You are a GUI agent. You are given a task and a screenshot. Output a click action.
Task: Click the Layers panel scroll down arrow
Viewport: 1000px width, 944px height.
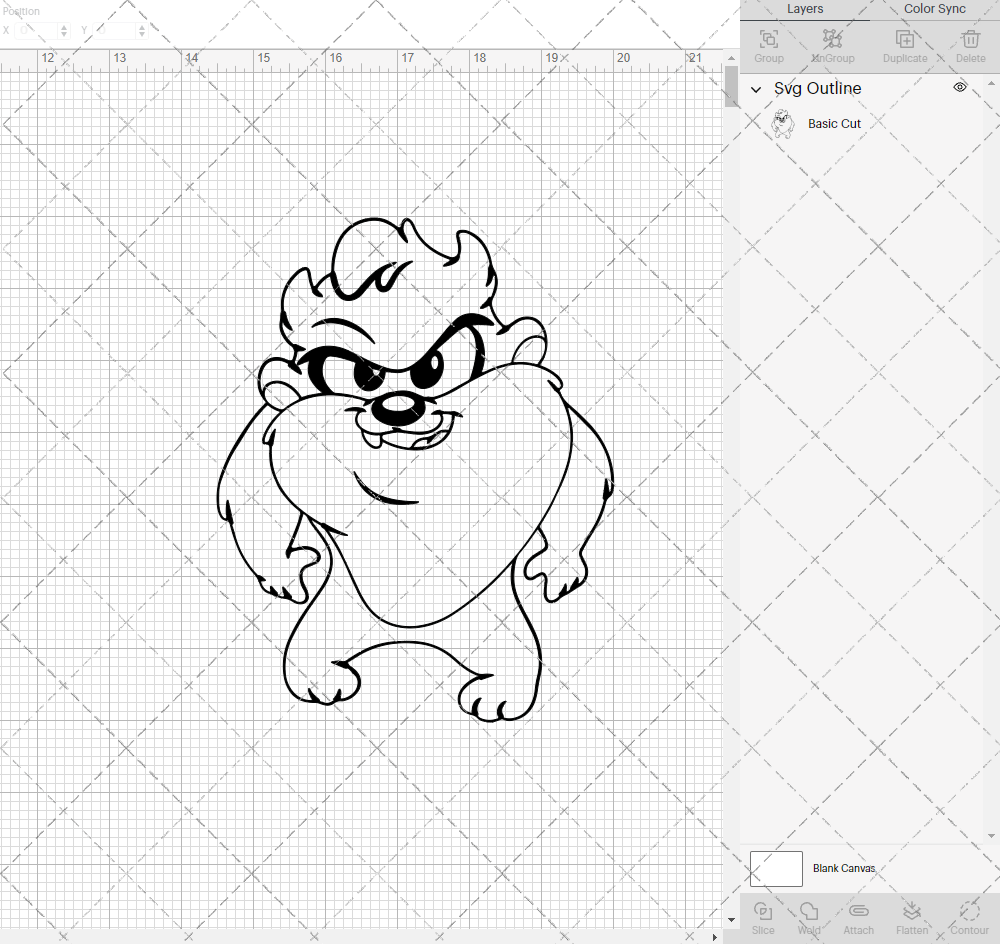coord(990,836)
